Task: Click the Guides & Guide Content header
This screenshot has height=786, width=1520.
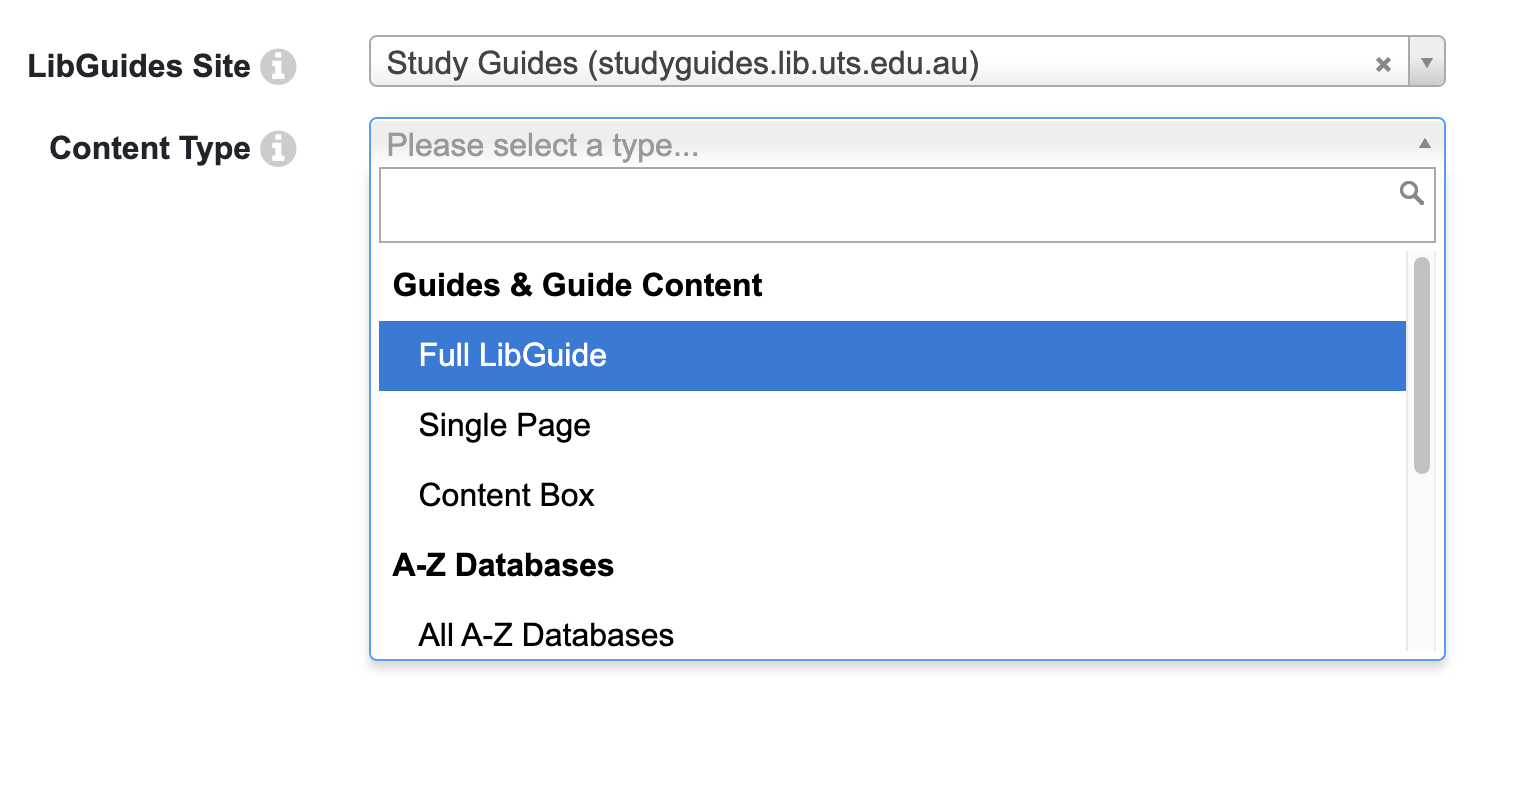Action: (578, 285)
